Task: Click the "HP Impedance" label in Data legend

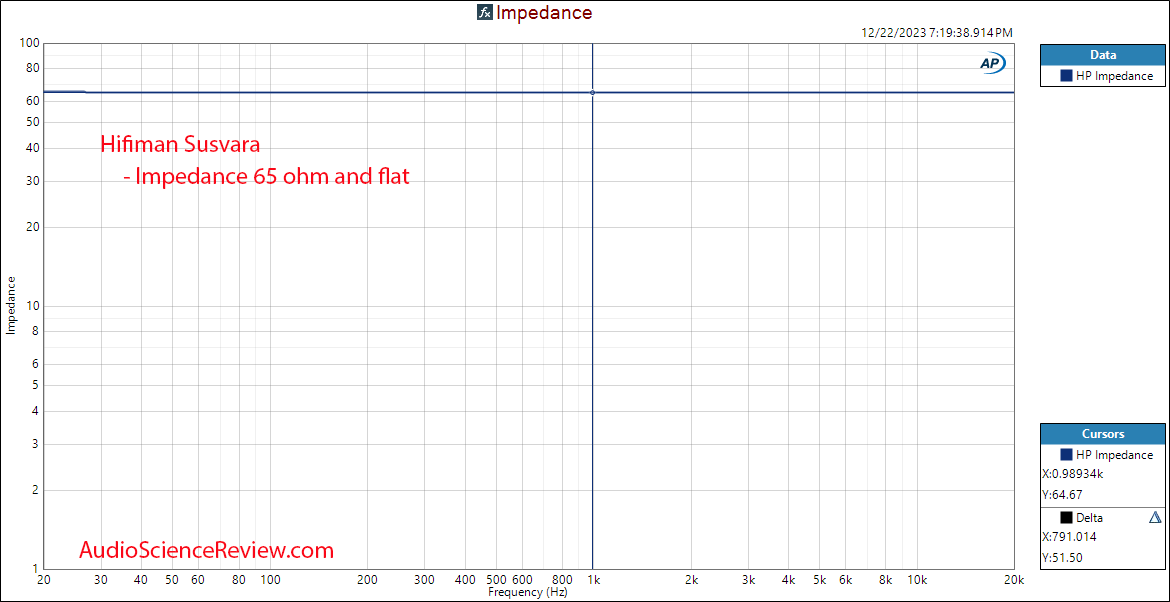Action: point(1115,75)
